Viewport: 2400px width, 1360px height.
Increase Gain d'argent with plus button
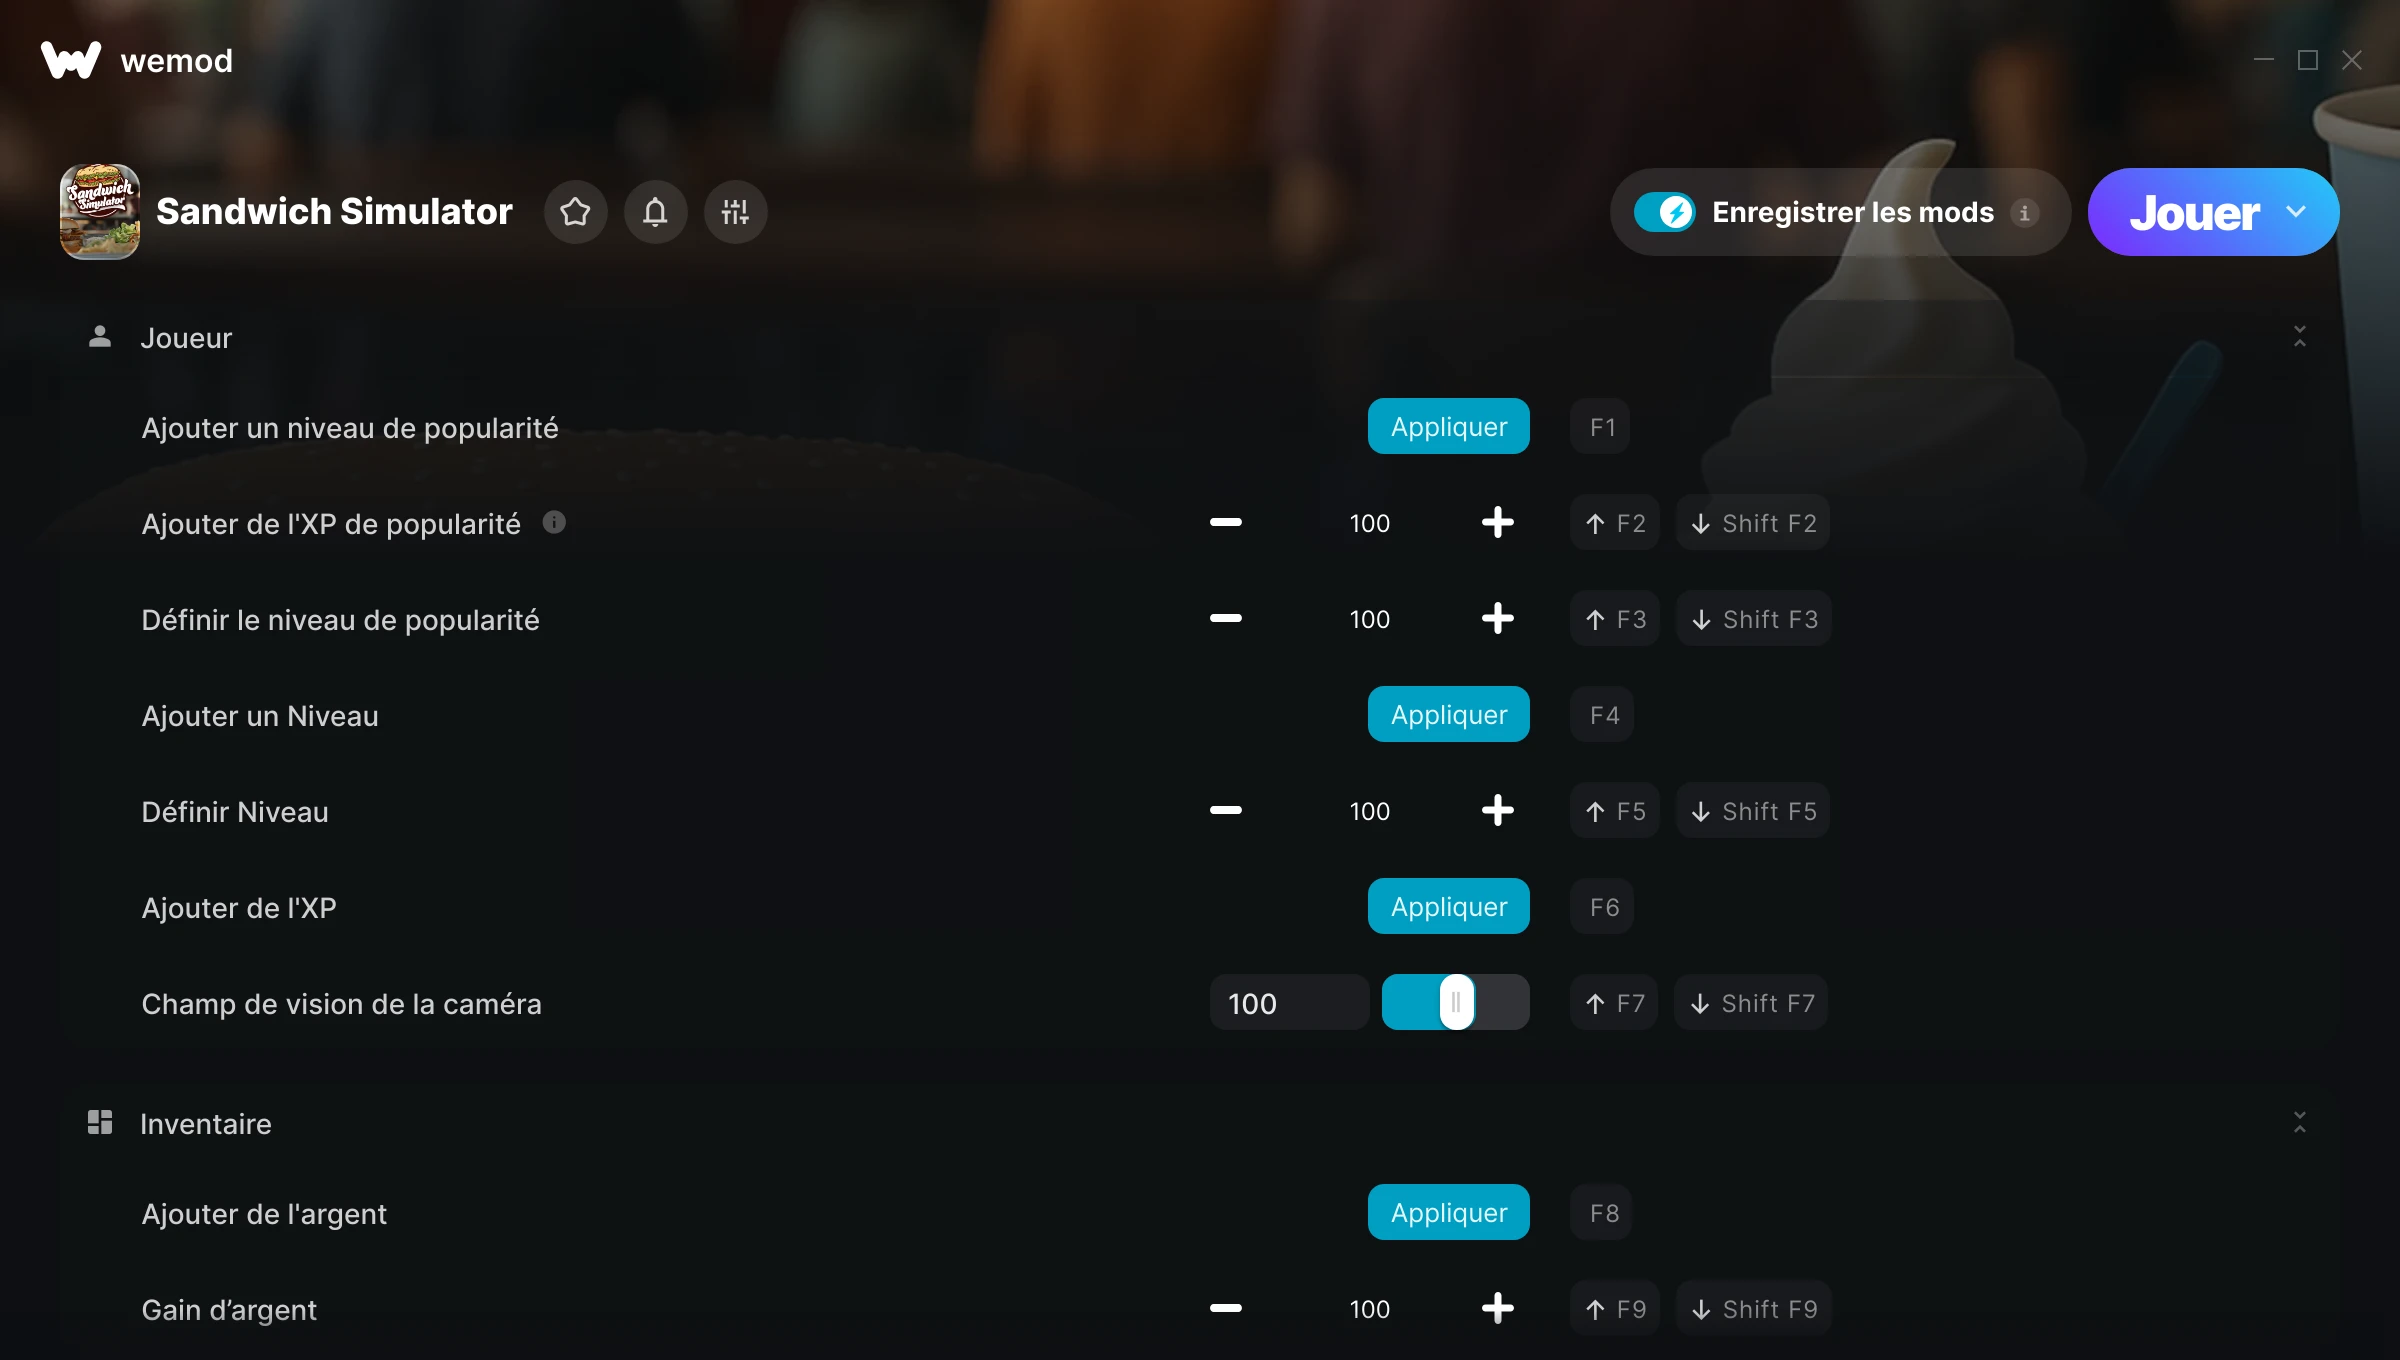tap(1497, 1308)
